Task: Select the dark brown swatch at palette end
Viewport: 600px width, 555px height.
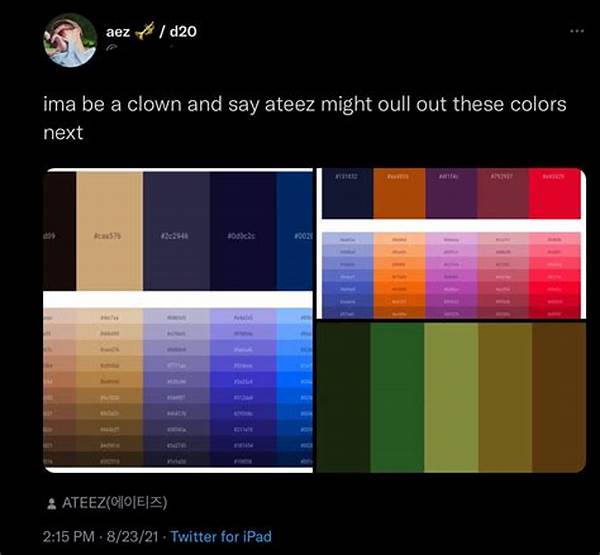Action: coord(559,397)
